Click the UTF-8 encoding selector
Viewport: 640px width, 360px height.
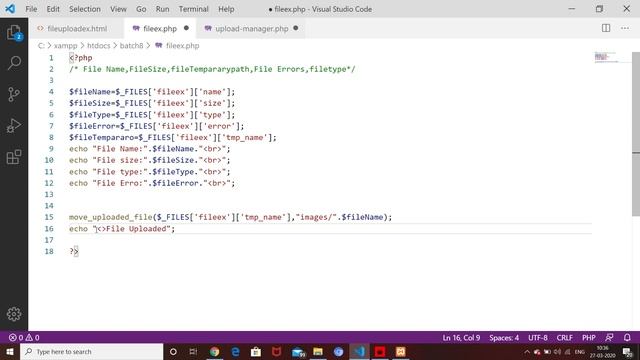(x=538, y=338)
